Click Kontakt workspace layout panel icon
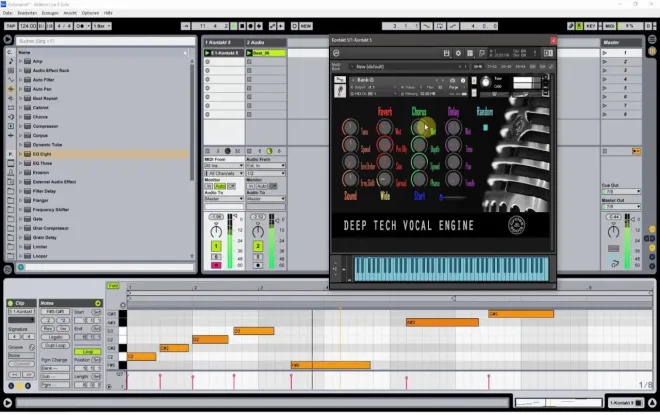 [x=470, y=53]
